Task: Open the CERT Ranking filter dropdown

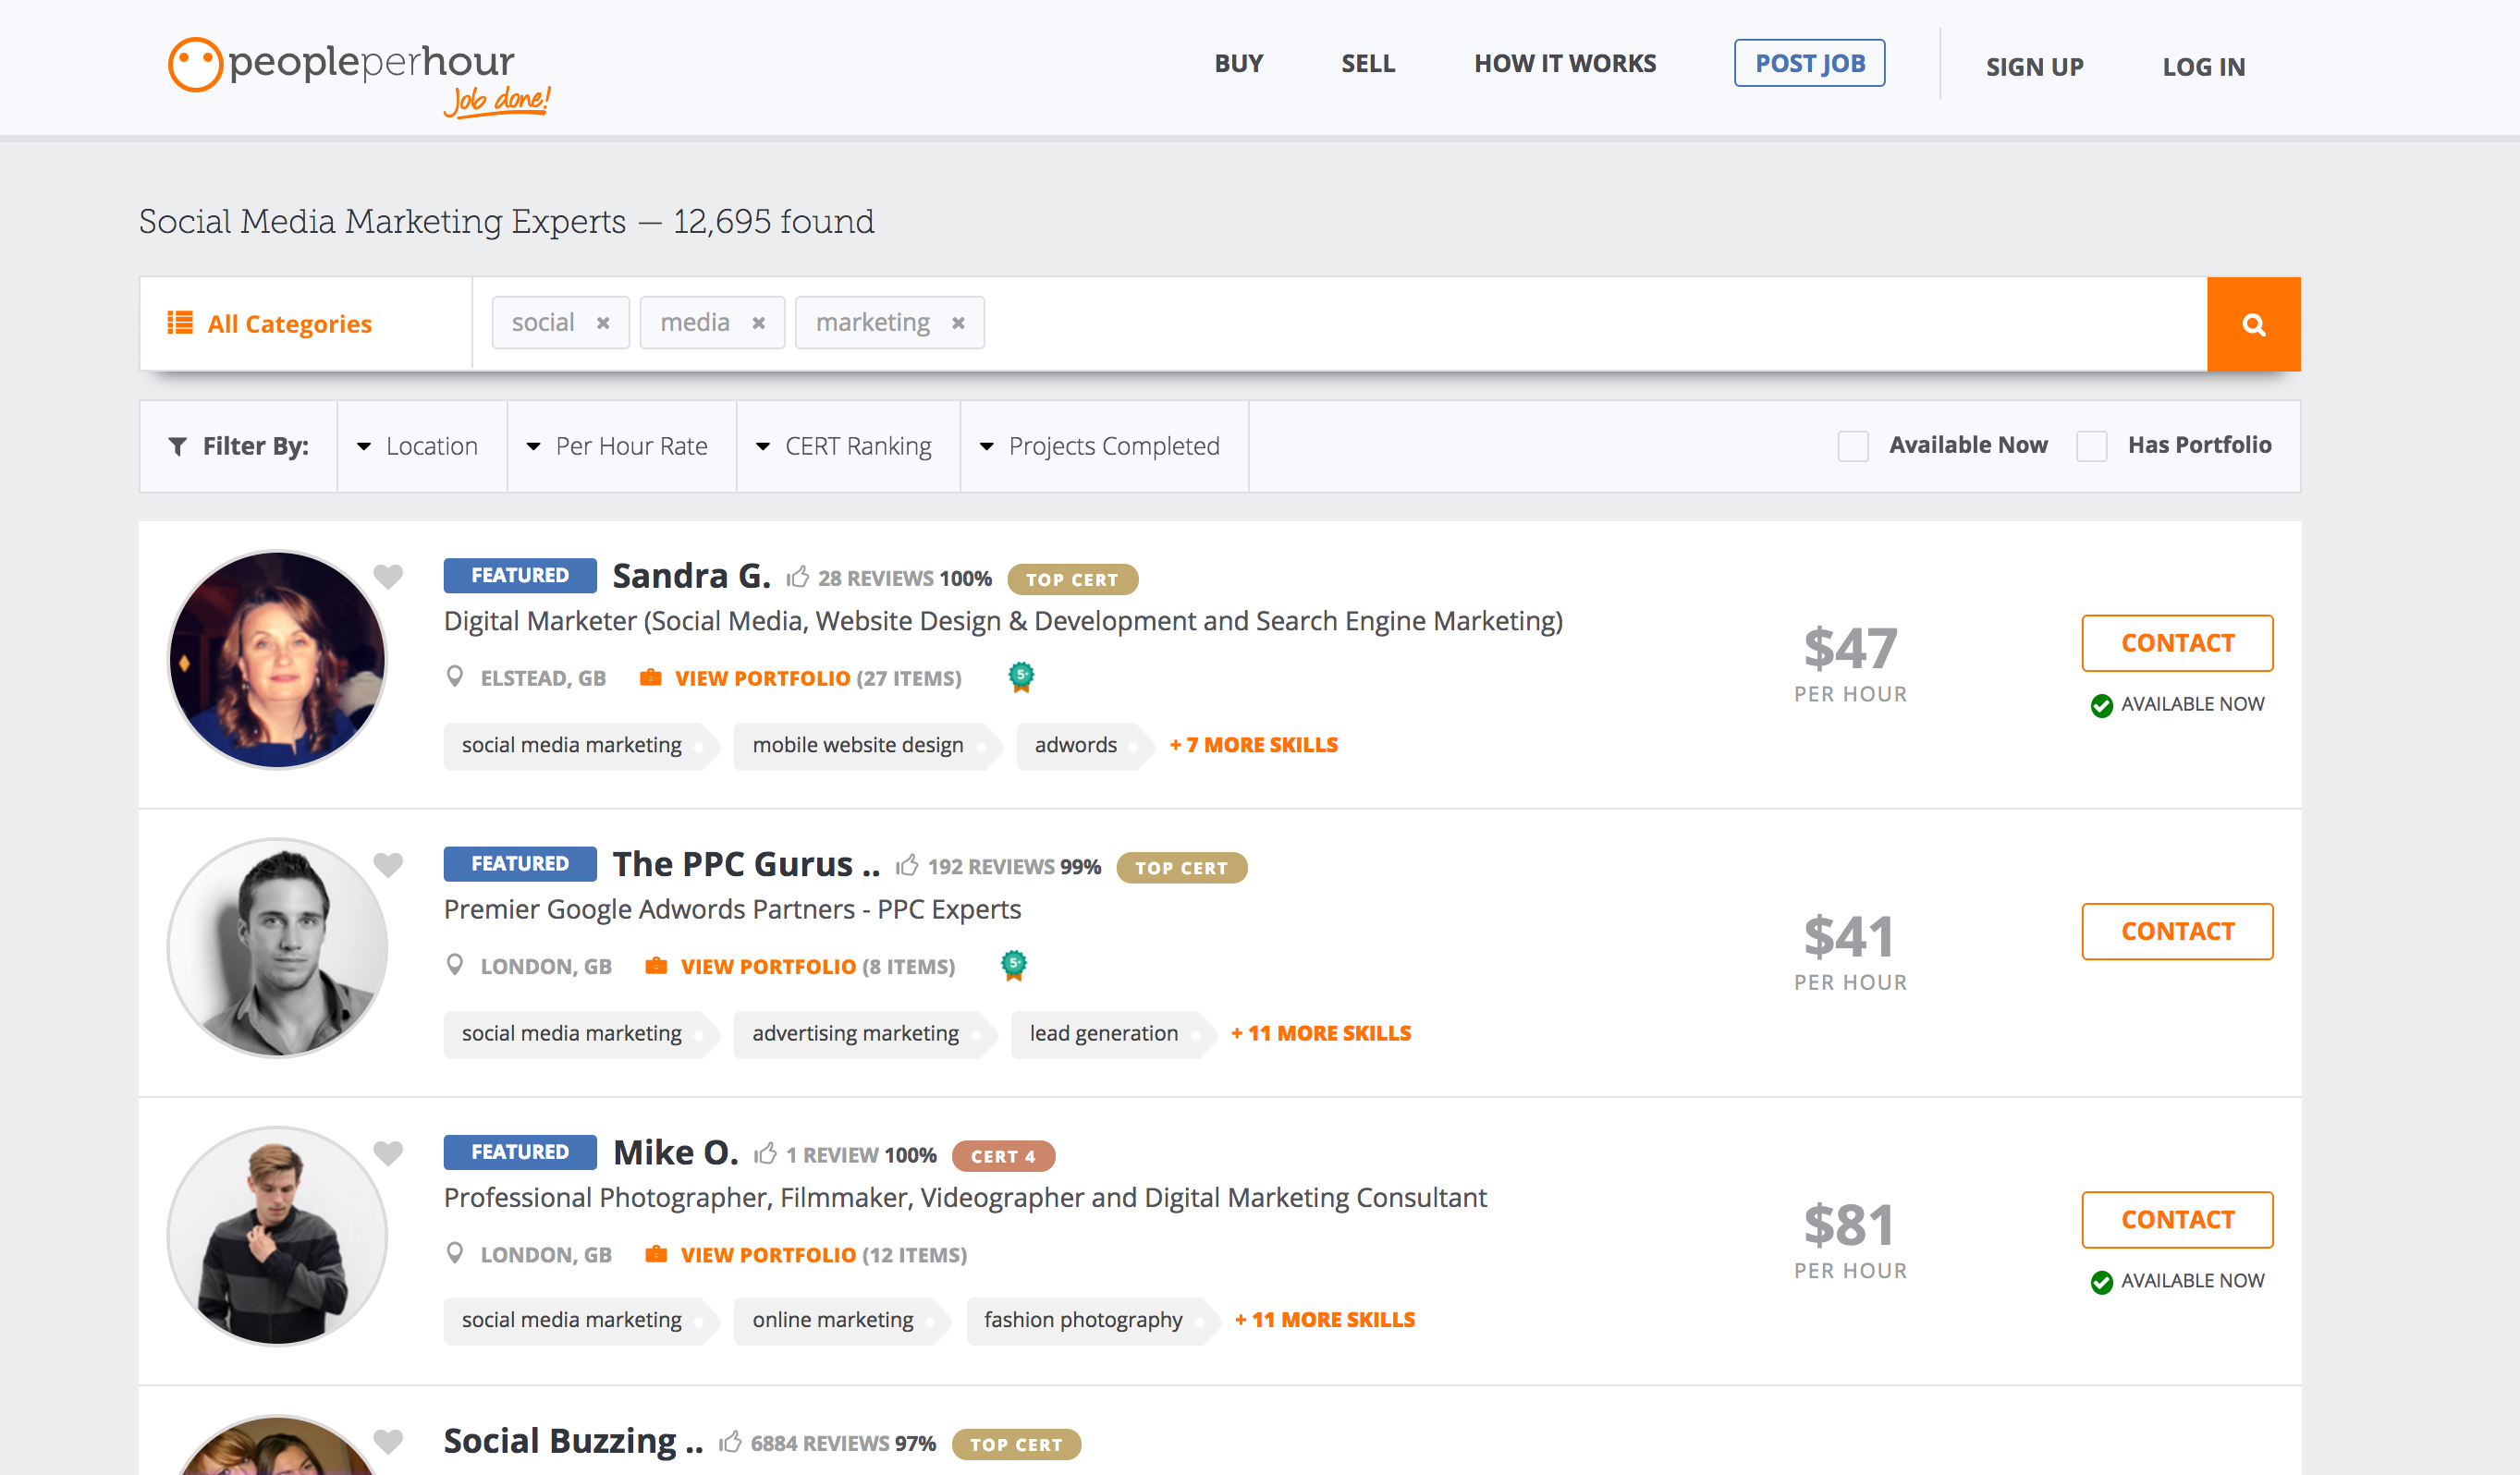Action: (x=848, y=446)
